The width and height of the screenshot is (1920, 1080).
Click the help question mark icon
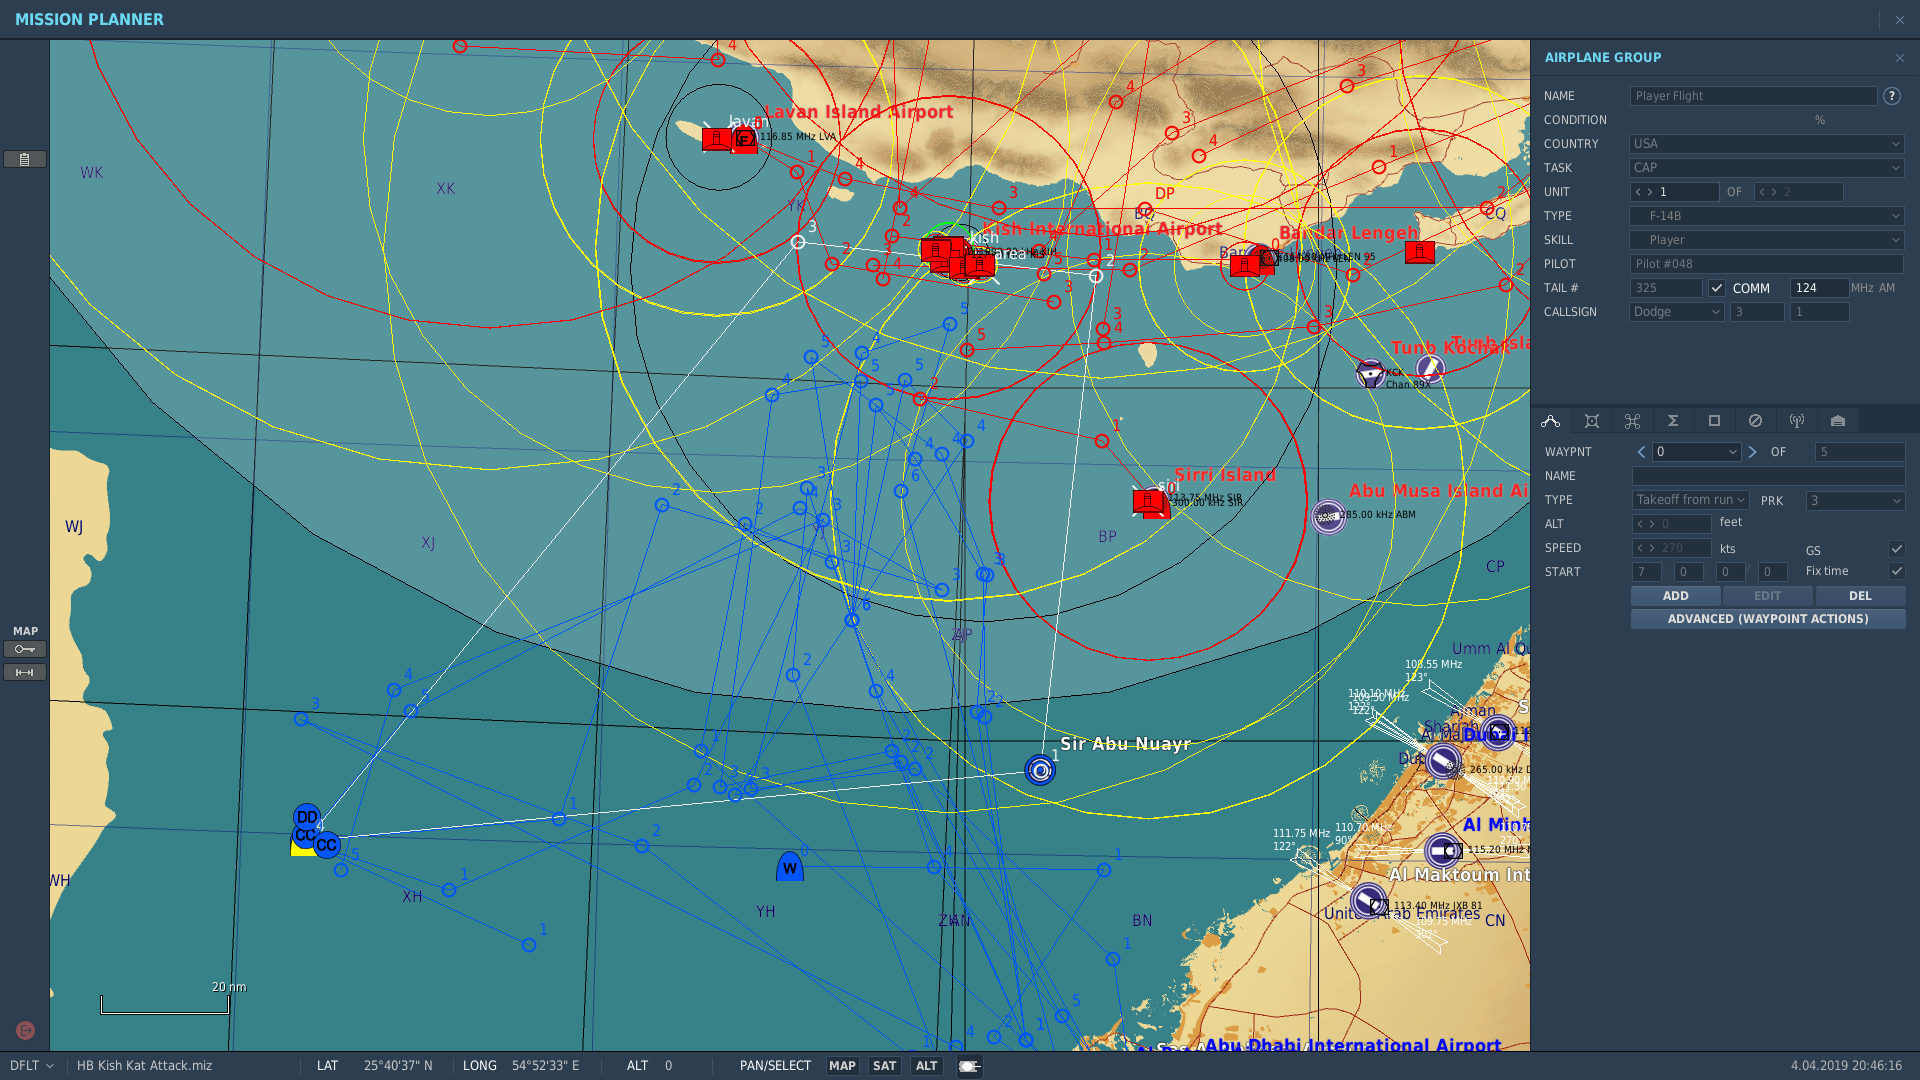pos(1892,96)
